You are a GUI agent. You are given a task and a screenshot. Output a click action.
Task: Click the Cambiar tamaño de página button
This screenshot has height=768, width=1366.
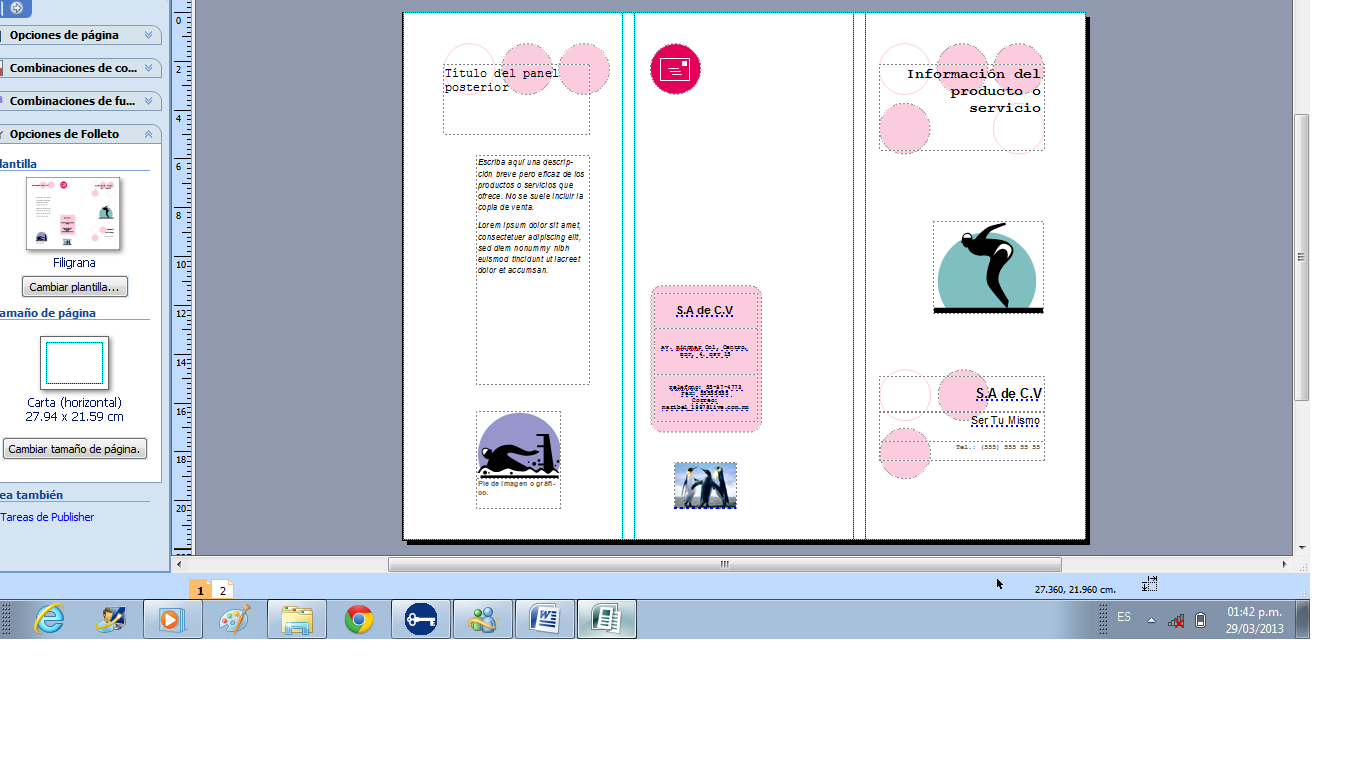(x=77, y=448)
